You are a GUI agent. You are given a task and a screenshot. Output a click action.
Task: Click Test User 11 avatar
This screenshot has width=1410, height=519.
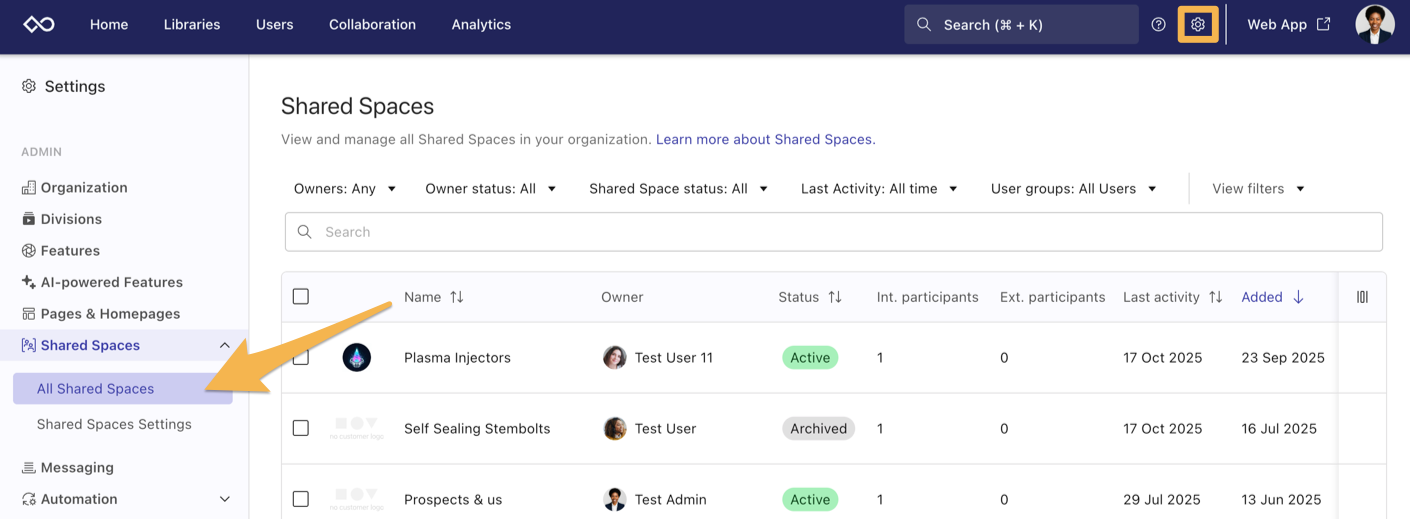tap(615, 357)
